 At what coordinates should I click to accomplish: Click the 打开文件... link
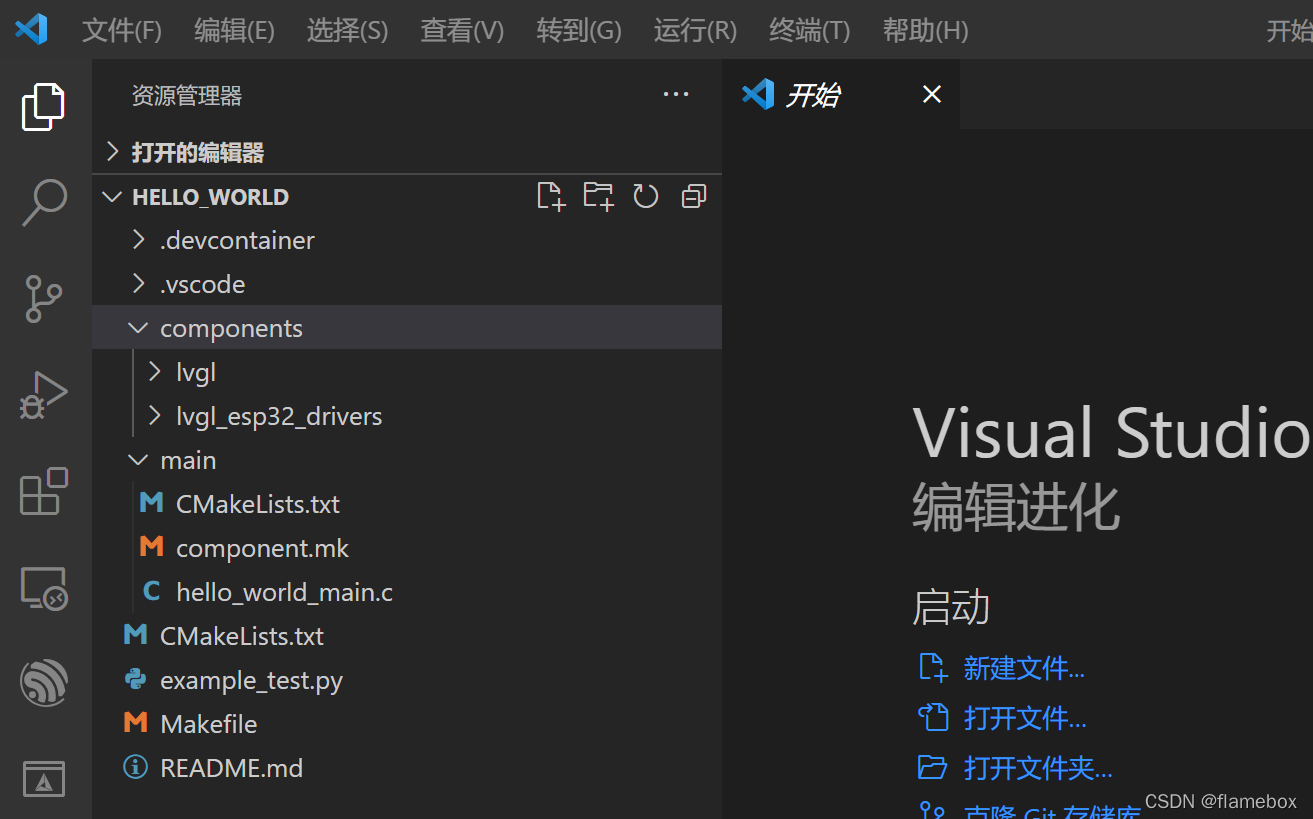pyautogui.click(x=1025, y=718)
